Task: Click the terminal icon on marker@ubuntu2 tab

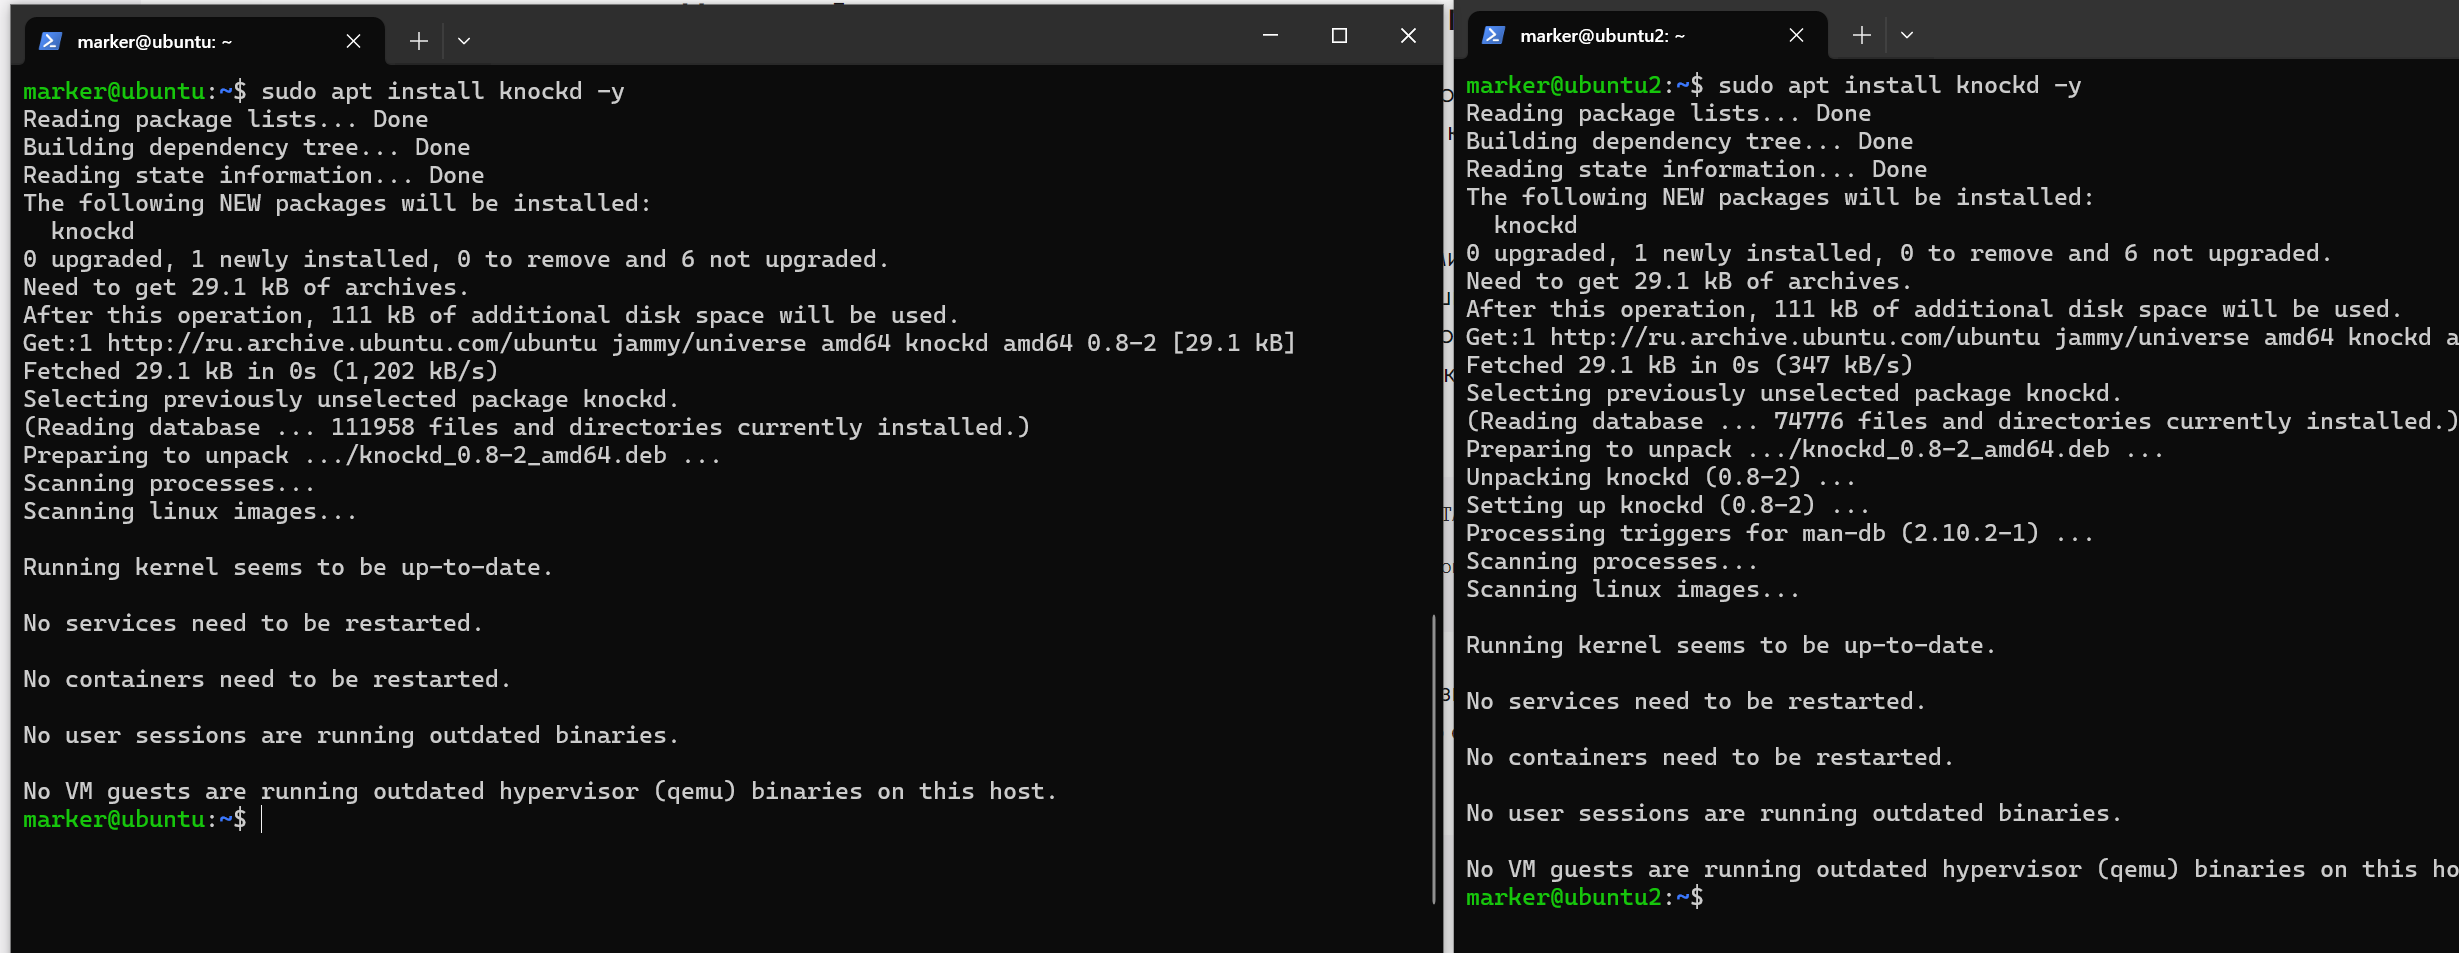Action: point(1493,35)
